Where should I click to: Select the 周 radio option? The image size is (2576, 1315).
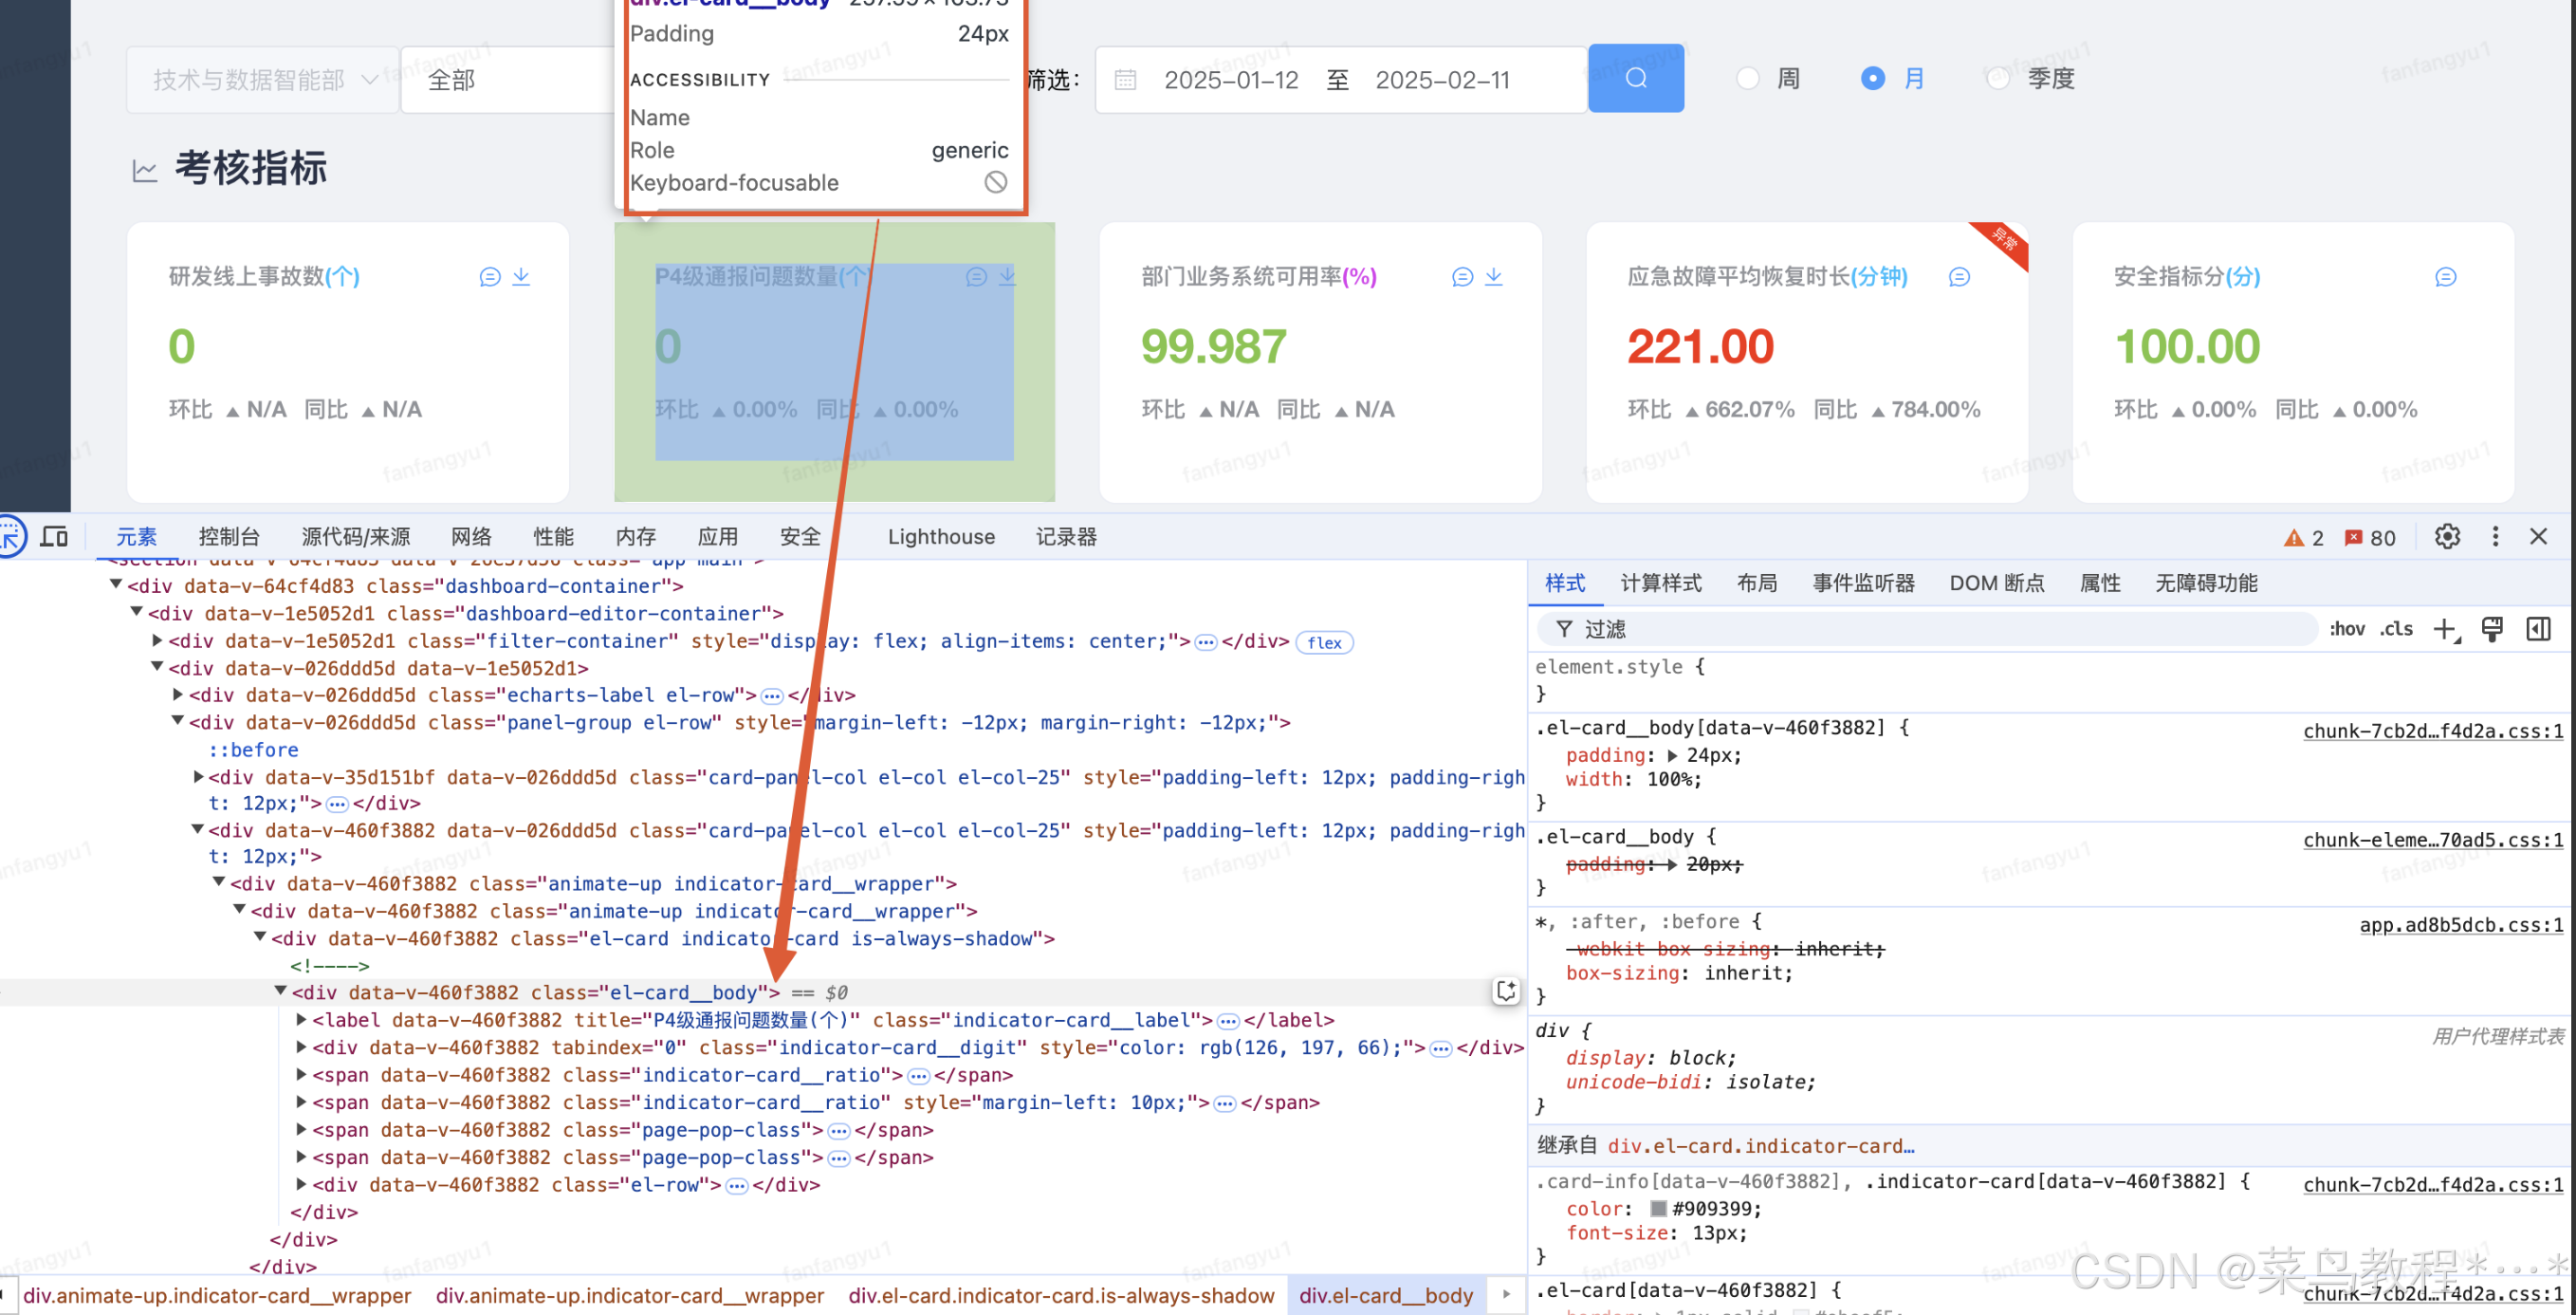1747,78
